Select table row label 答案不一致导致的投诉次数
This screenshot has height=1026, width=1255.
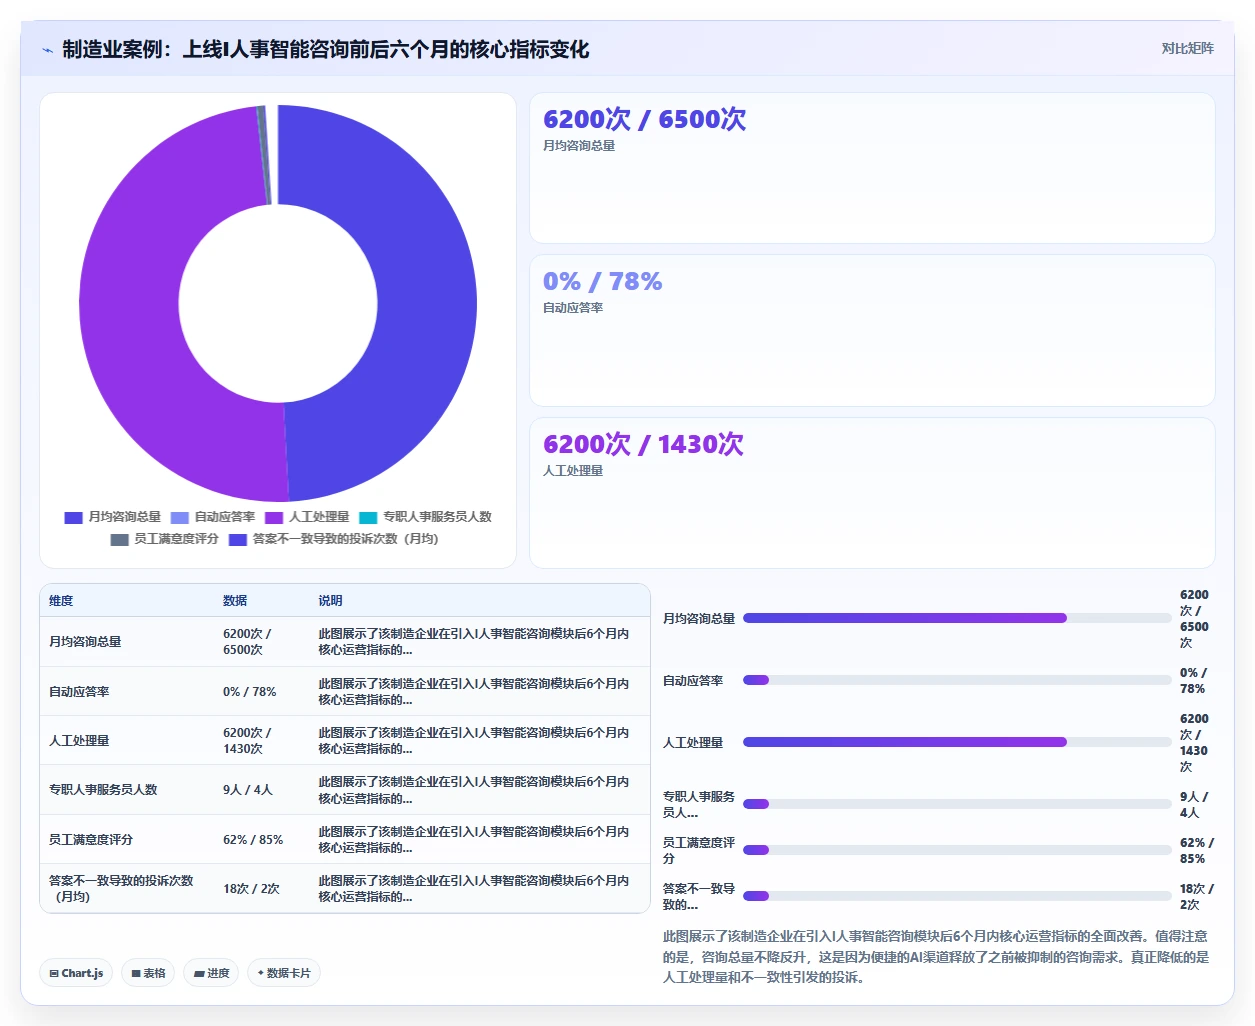121,889
